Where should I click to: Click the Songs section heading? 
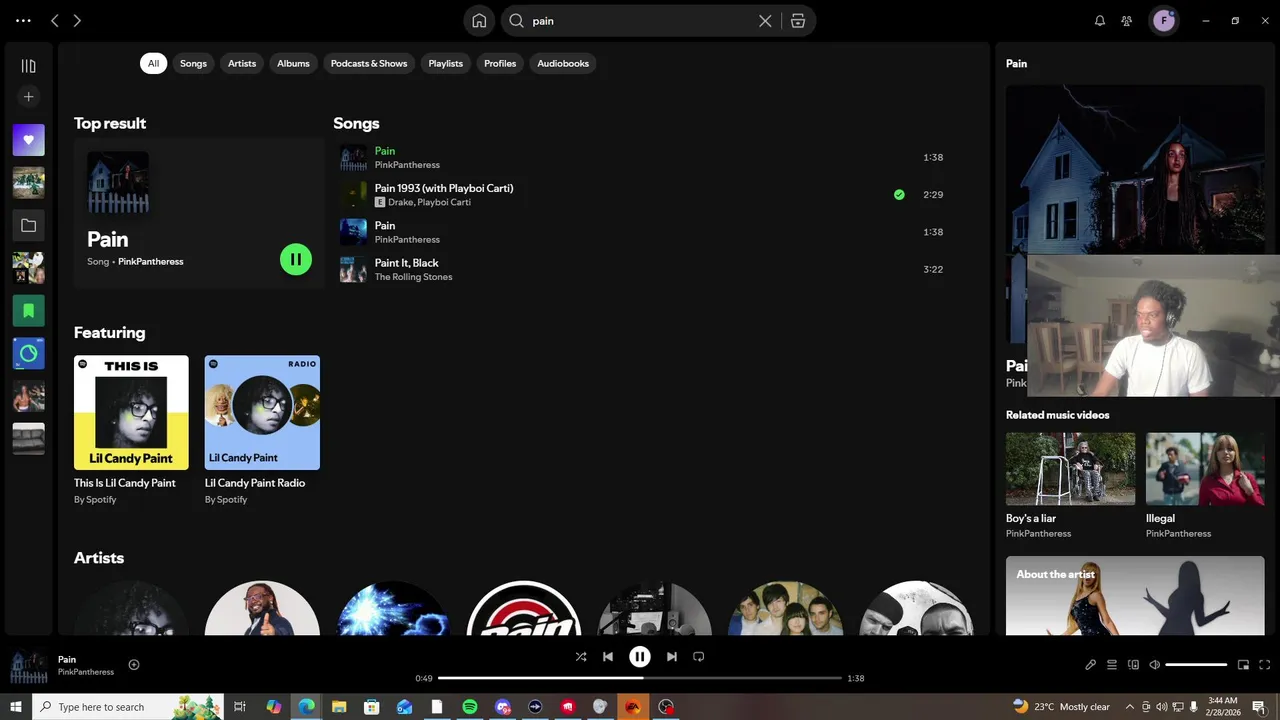coord(356,123)
